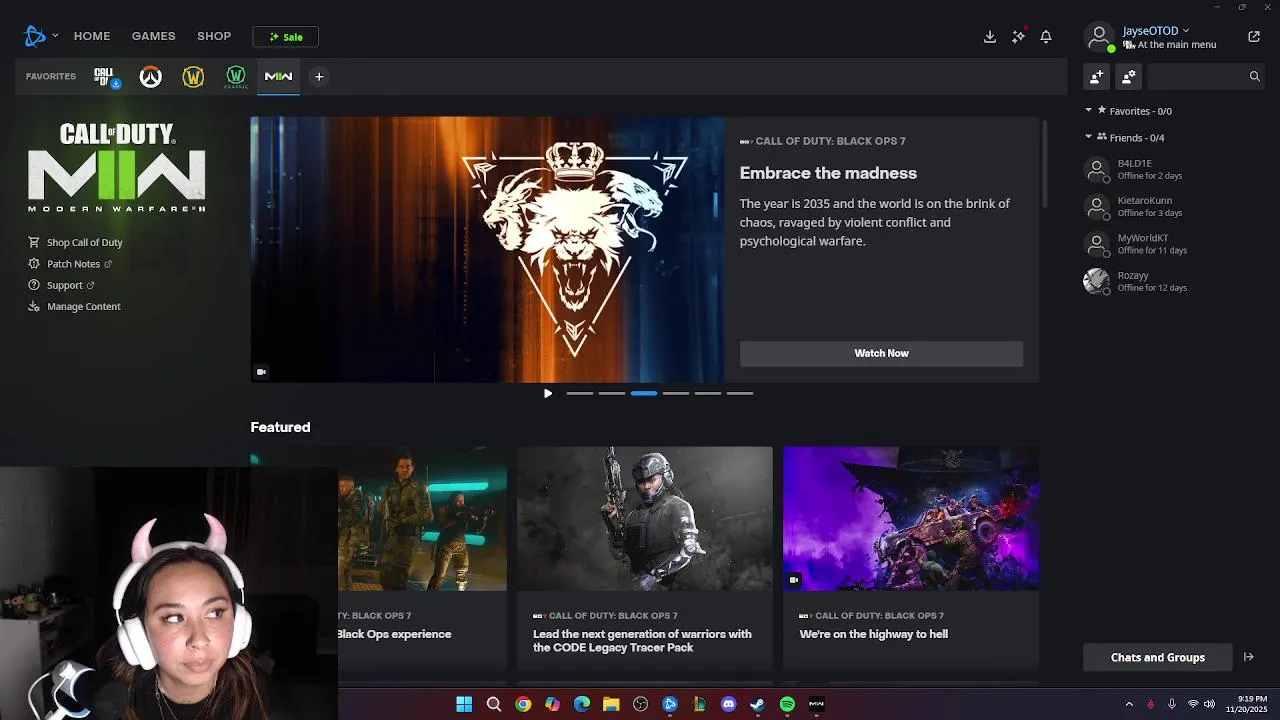
Task: Jump to fourth carousel slide indicator
Action: point(676,393)
